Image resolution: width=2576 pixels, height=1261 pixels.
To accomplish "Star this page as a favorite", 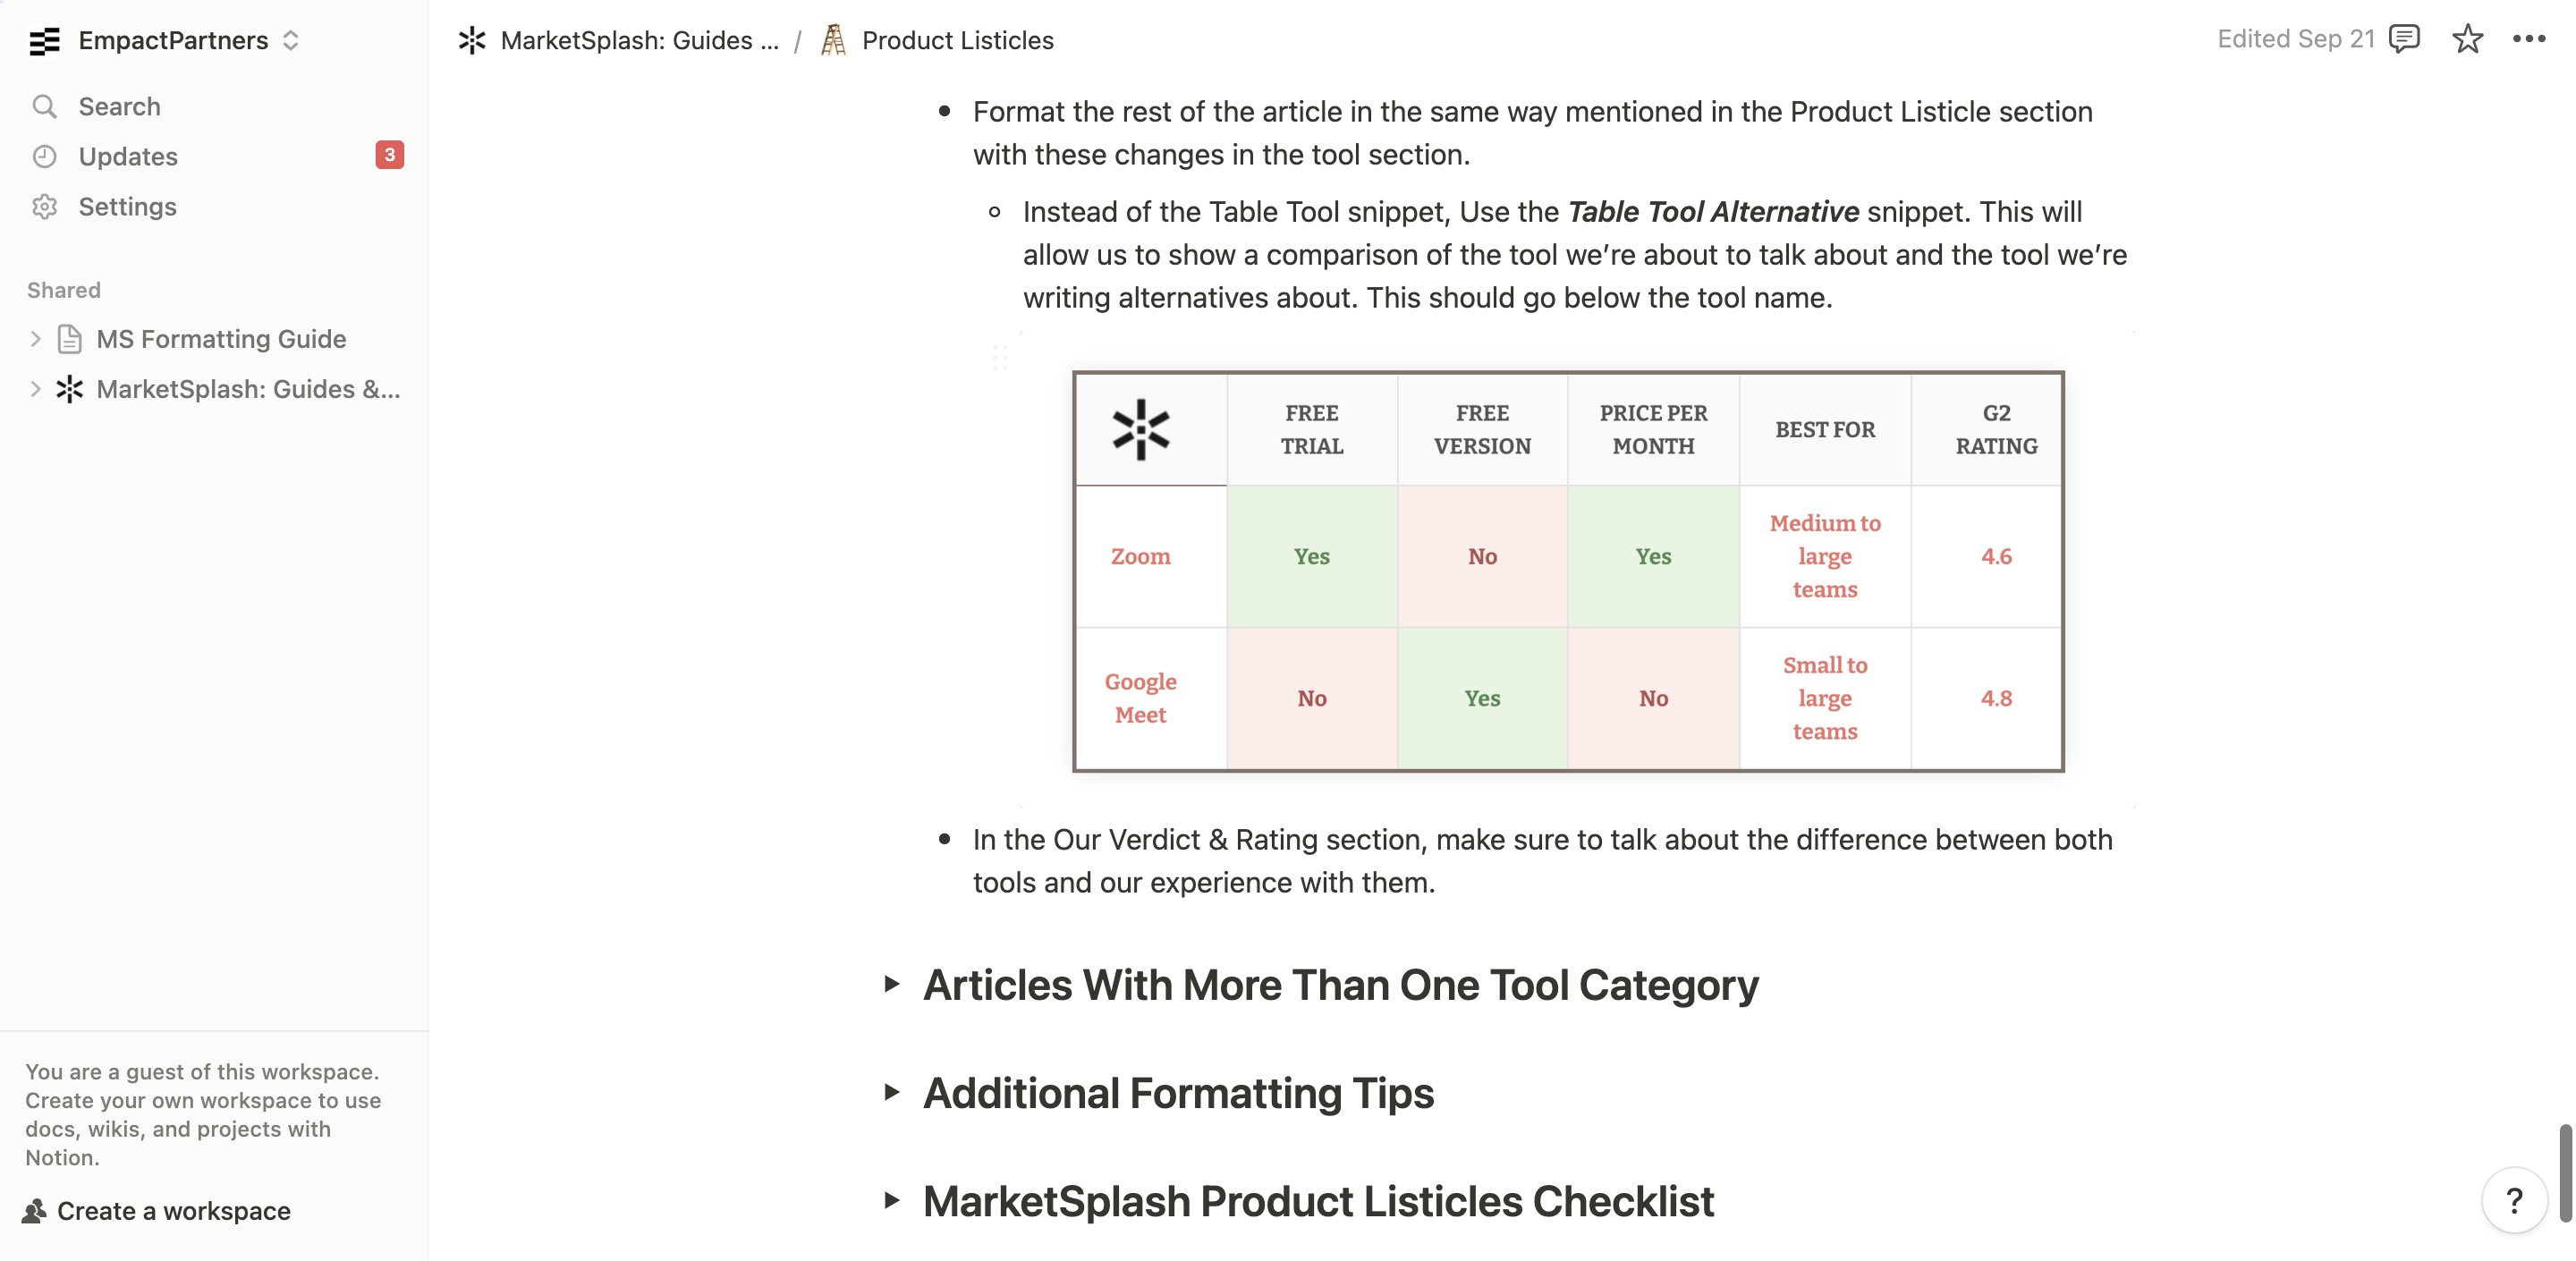I will pos(2467,39).
